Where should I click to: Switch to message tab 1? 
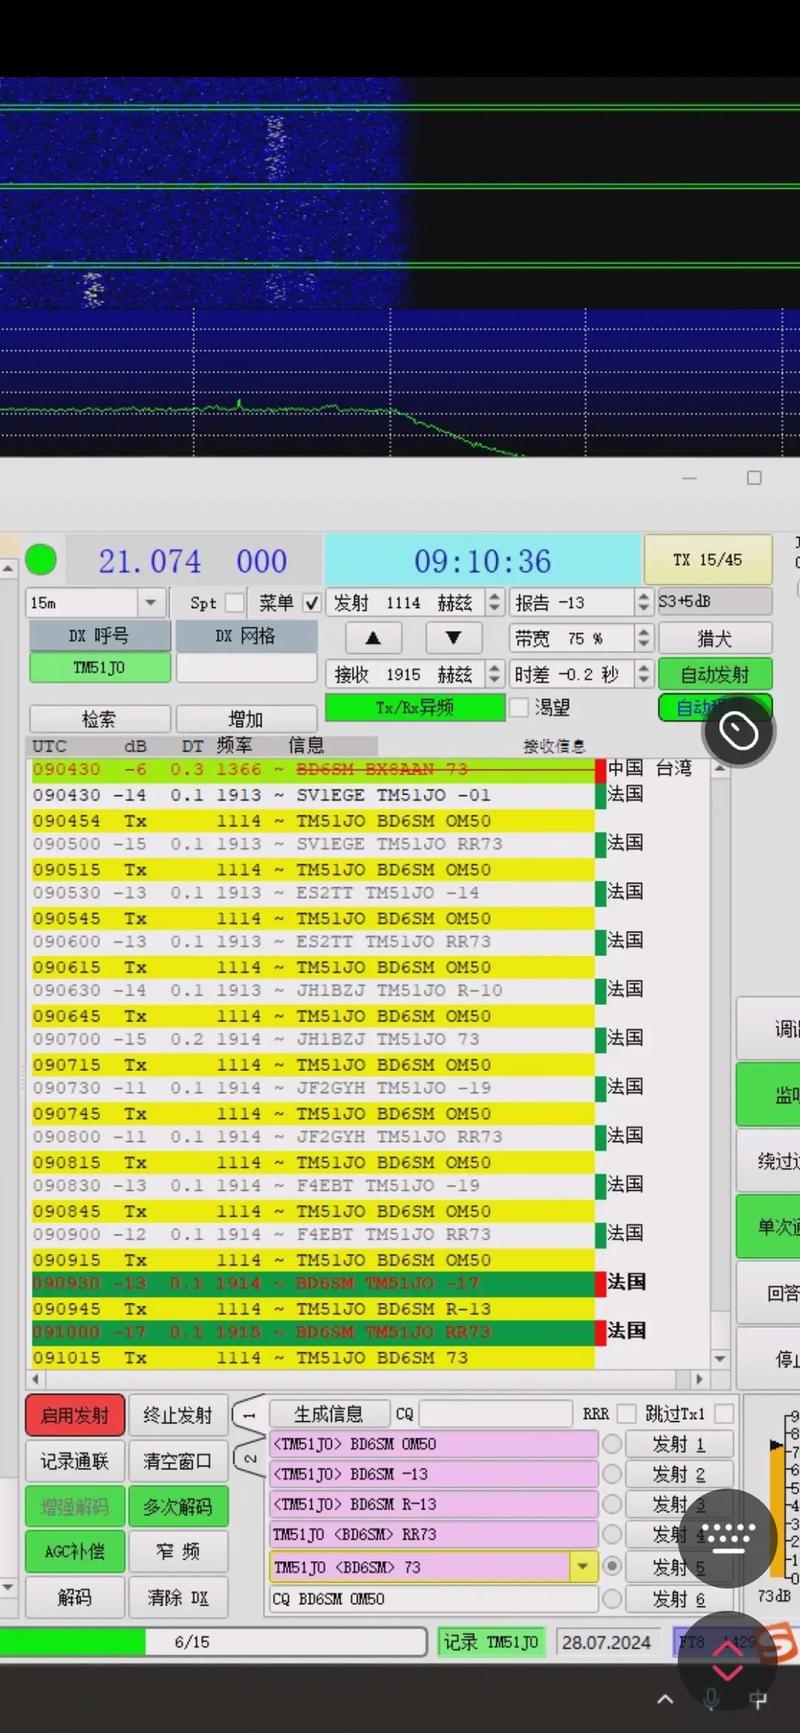[x=249, y=1415]
